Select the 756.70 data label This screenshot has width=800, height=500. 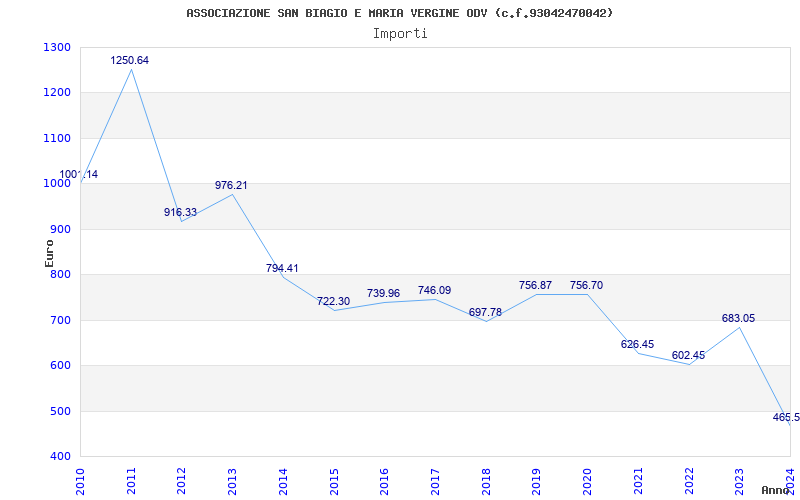(586, 286)
